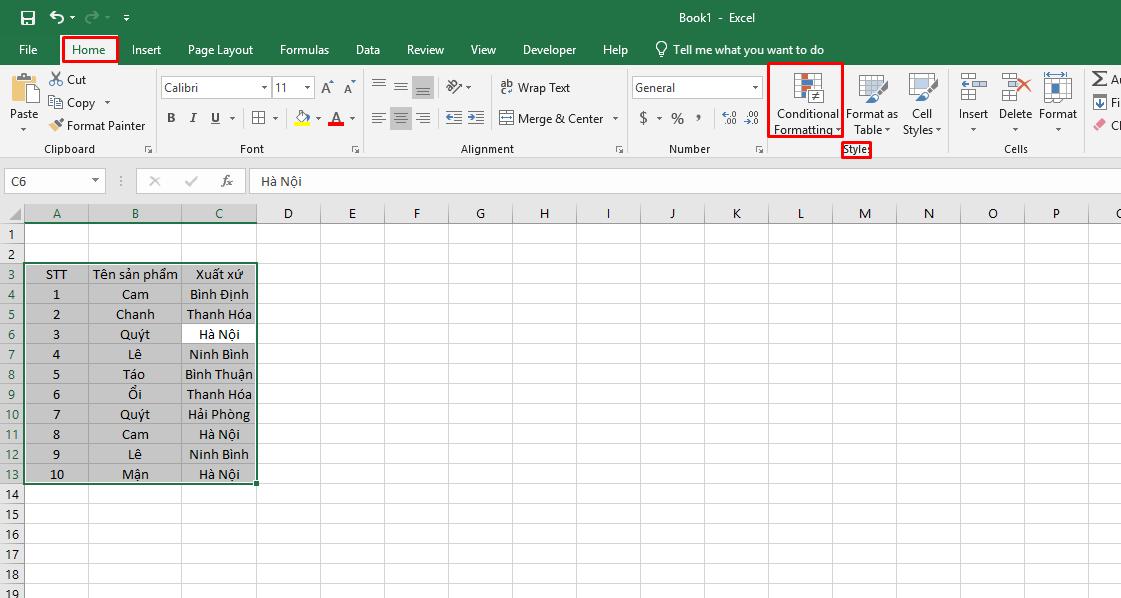This screenshot has width=1121, height=598.
Task: Switch to the Formulas ribbon tab
Action: point(304,49)
